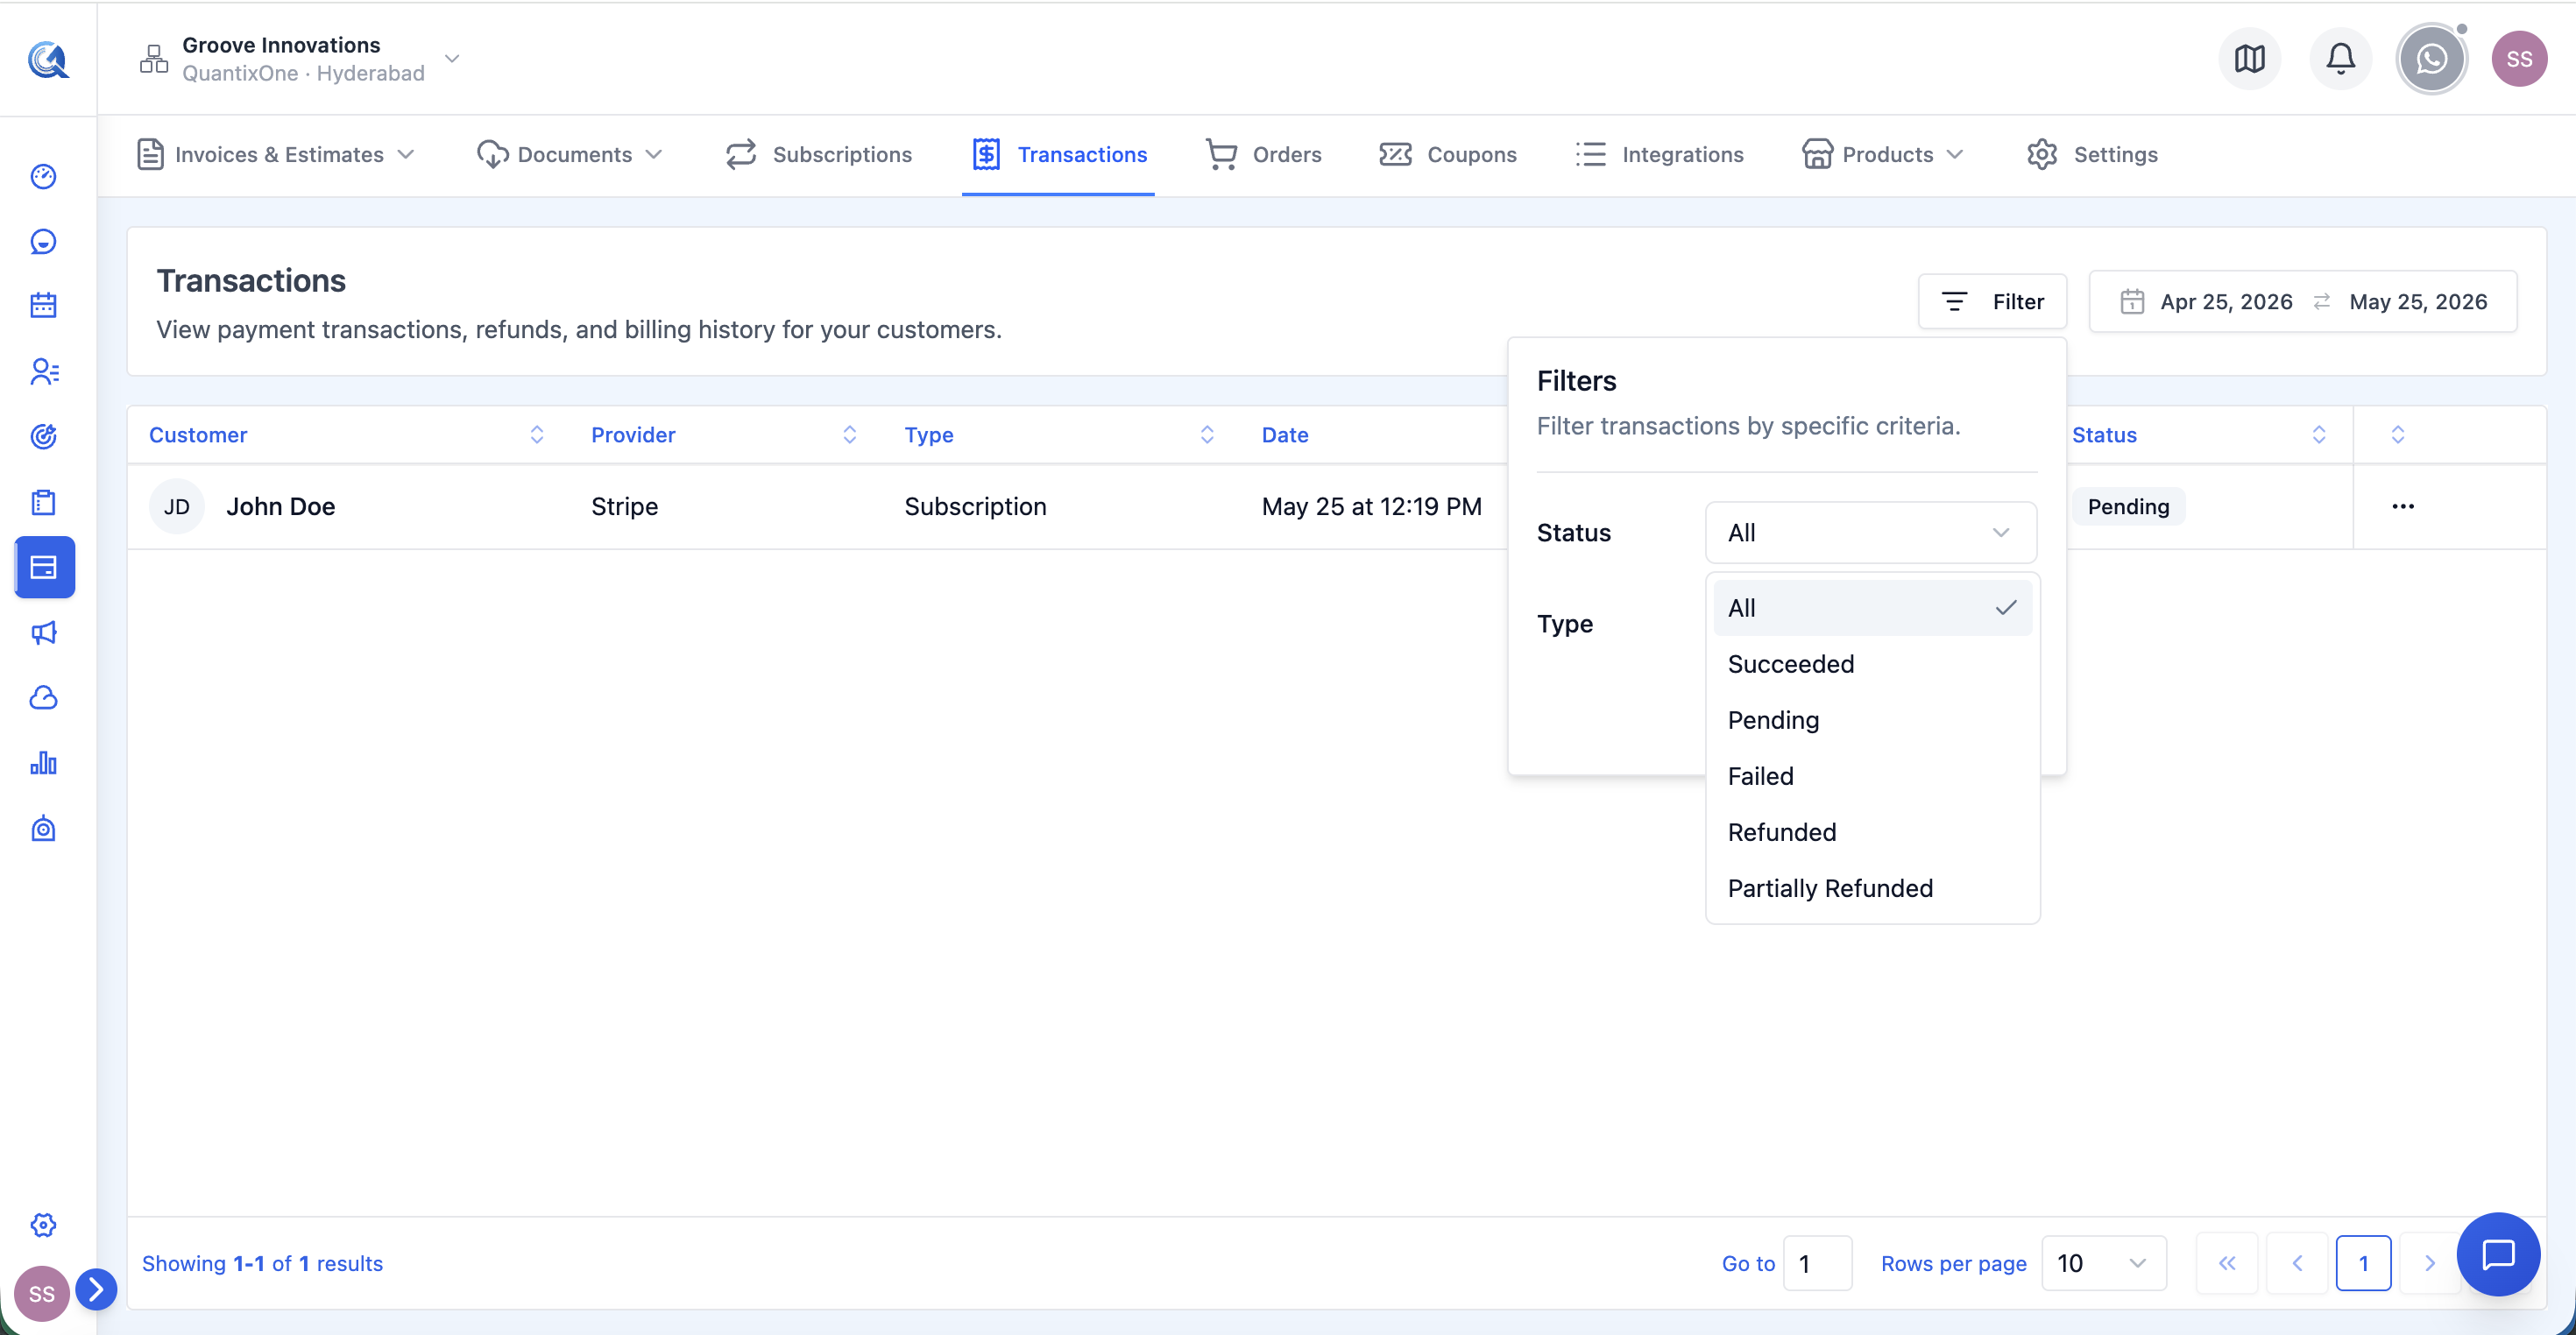Screen dimensions: 2576x1335
Task: Expand Invoices & Estimates menu
Action: pyautogui.click(x=276, y=154)
